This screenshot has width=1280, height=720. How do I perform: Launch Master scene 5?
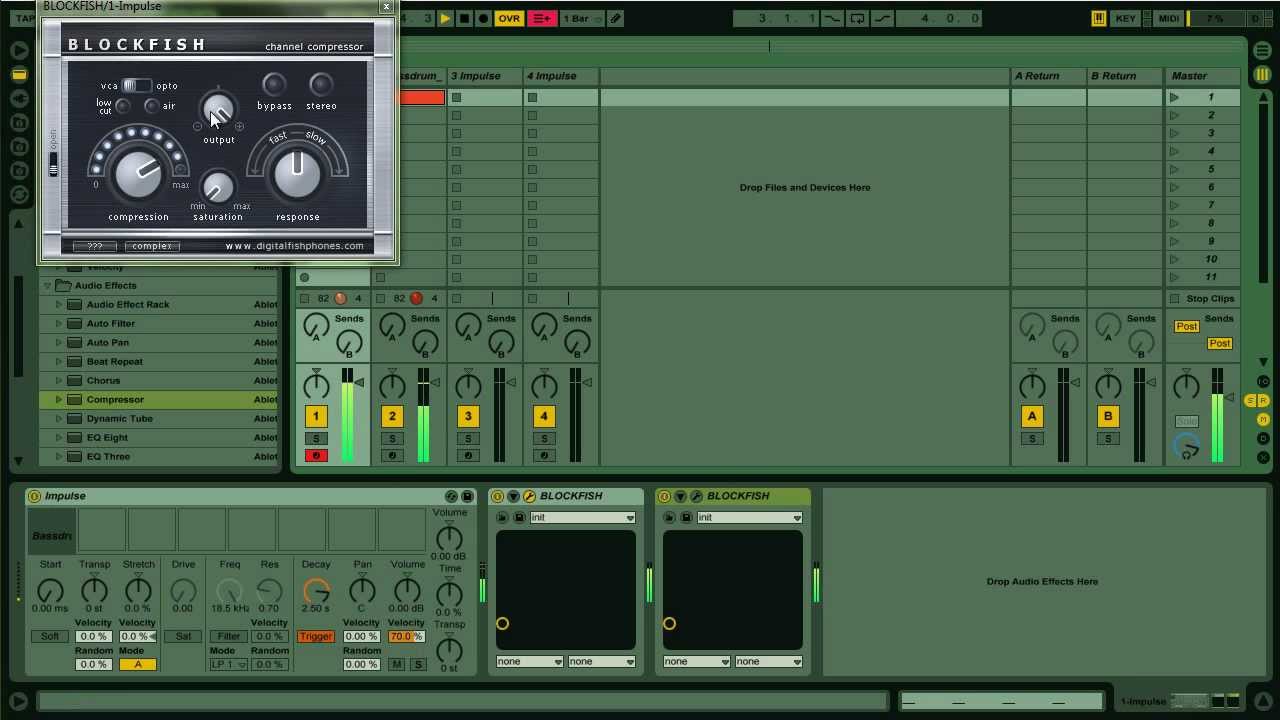pos(1174,170)
